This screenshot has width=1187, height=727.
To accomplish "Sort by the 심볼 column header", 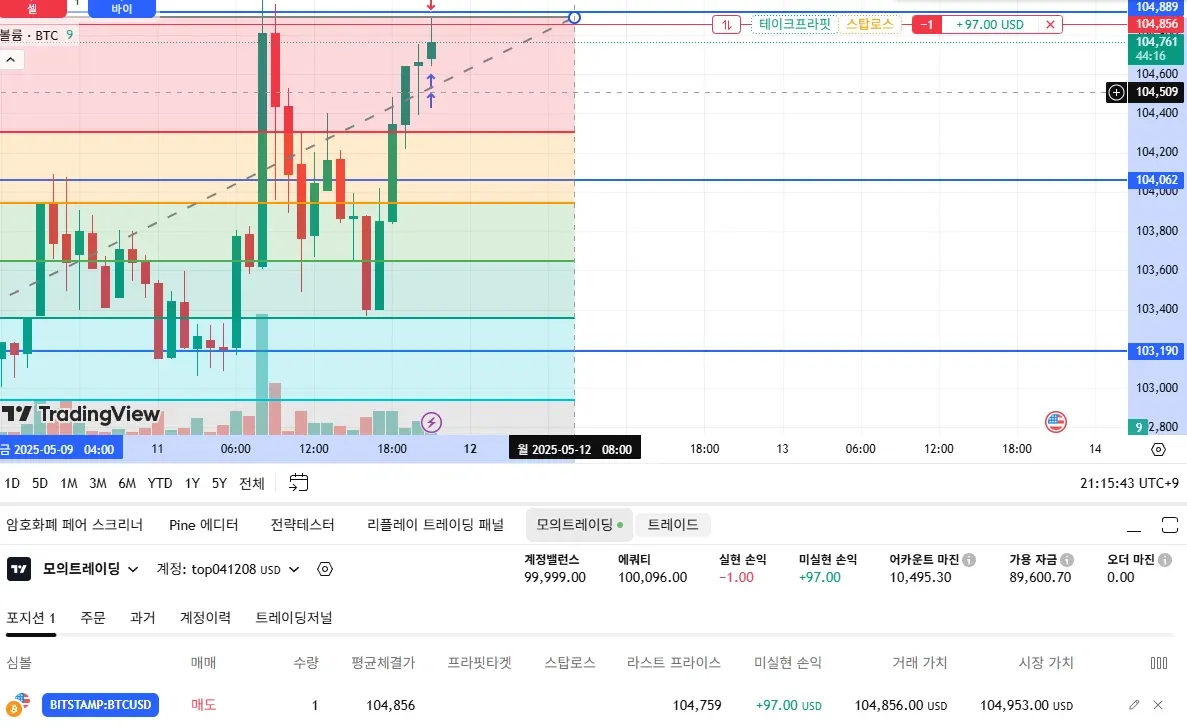I will pyautogui.click(x=20, y=663).
